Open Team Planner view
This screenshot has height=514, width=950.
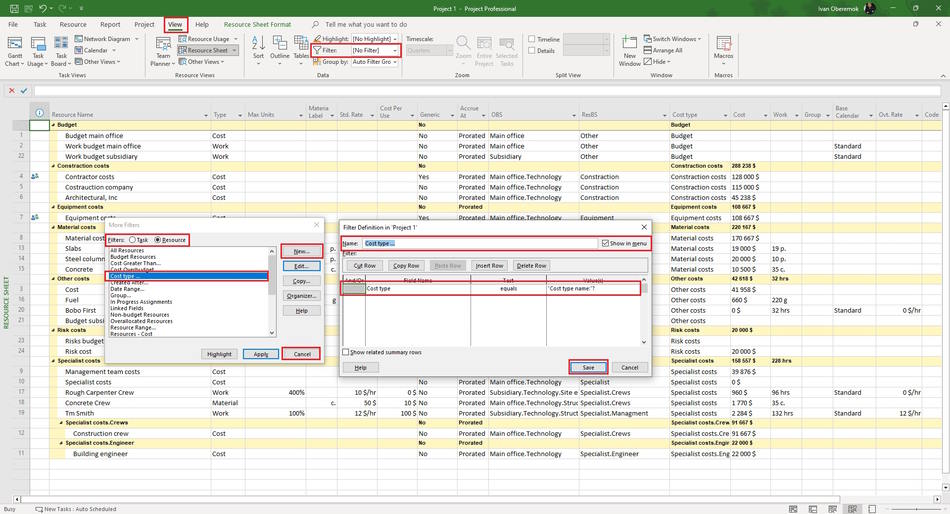pyautogui.click(x=163, y=51)
